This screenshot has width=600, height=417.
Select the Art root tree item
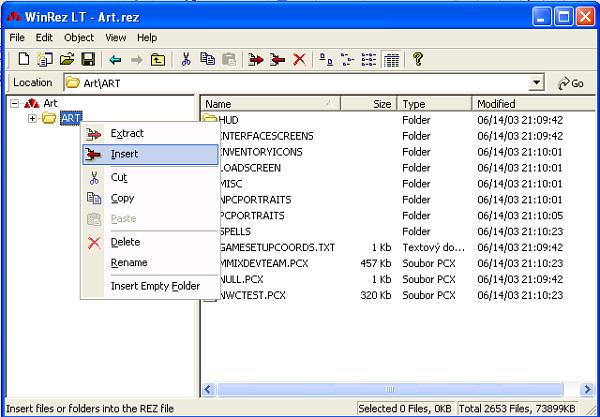coord(50,103)
